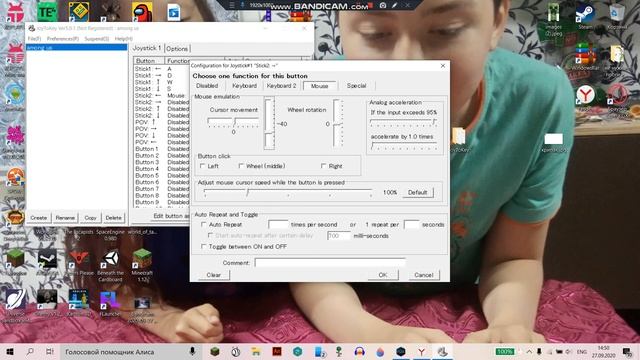Image resolution: width=640 pixels, height=360 pixels.
Task: Adjust the input exceeds threshold slider
Action: (404, 122)
